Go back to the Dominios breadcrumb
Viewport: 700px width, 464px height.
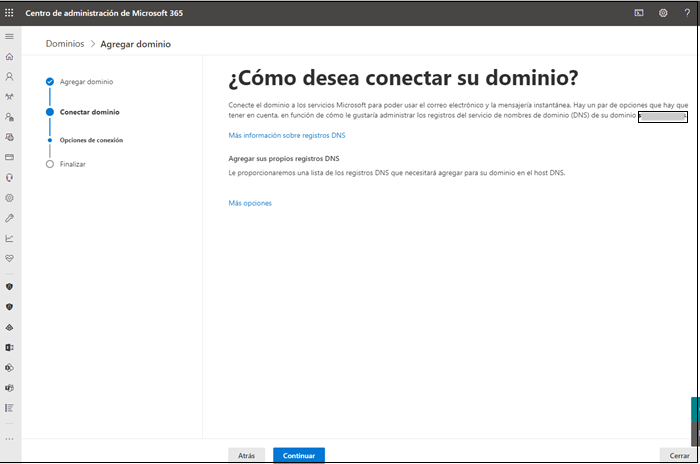pos(65,44)
